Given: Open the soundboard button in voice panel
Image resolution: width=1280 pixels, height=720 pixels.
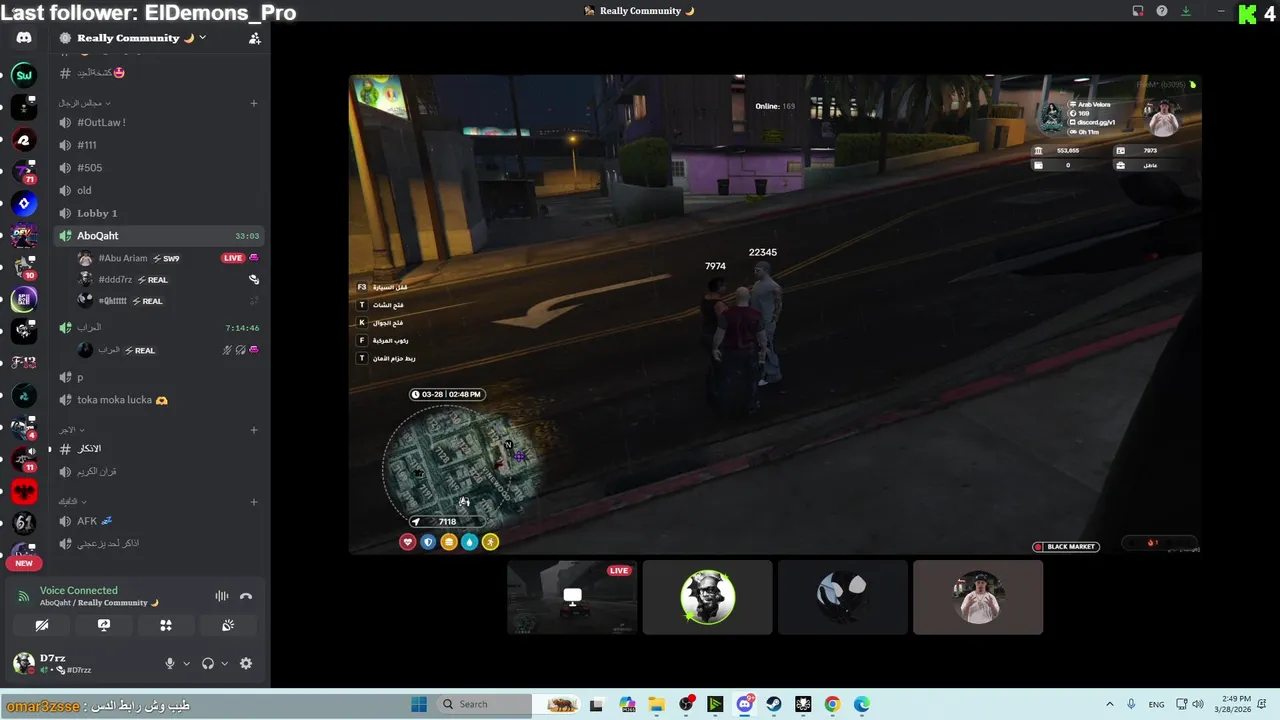Looking at the screenshot, I should coord(228,625).
